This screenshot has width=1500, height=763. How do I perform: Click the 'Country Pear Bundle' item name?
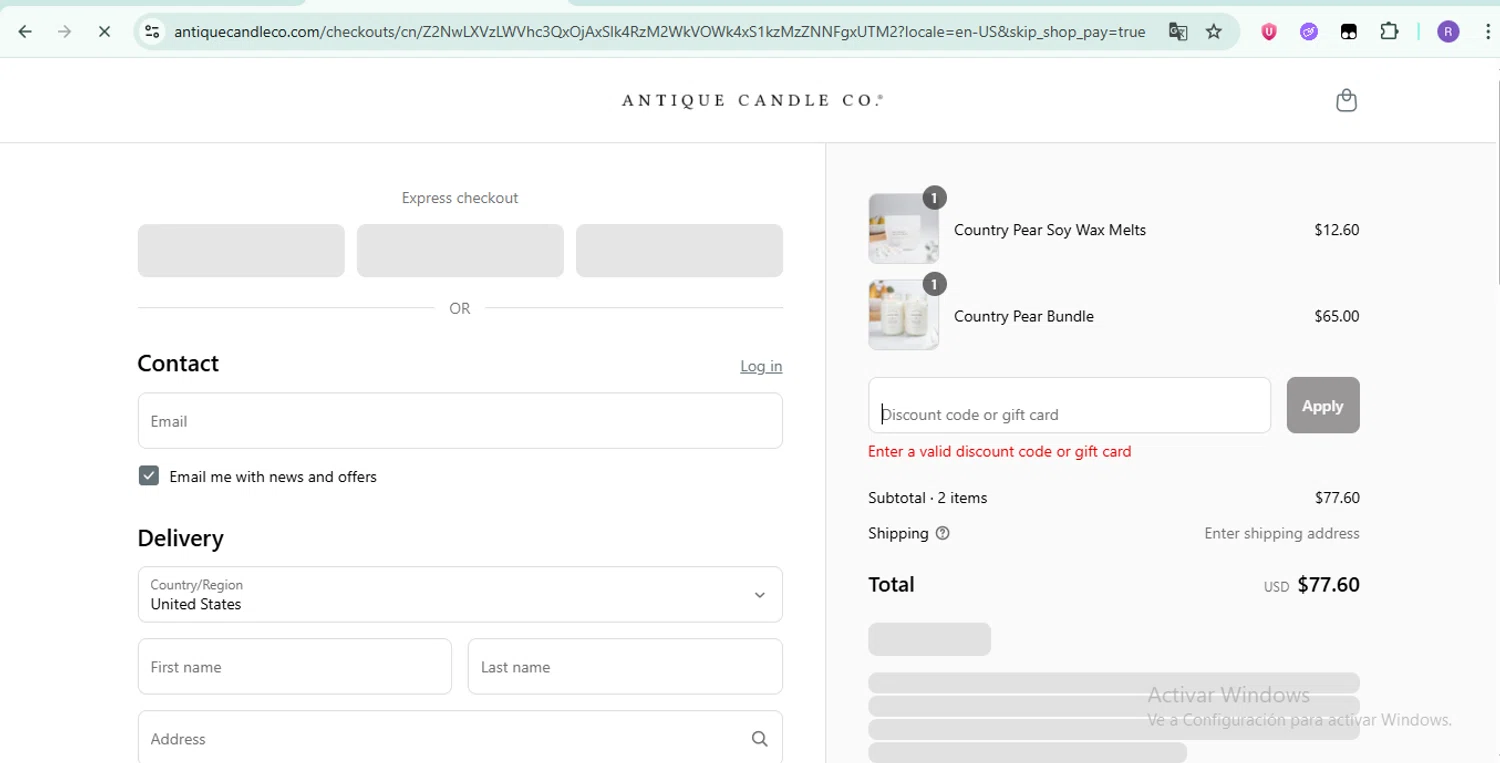pyautogui.click(x=1024, y=316)
